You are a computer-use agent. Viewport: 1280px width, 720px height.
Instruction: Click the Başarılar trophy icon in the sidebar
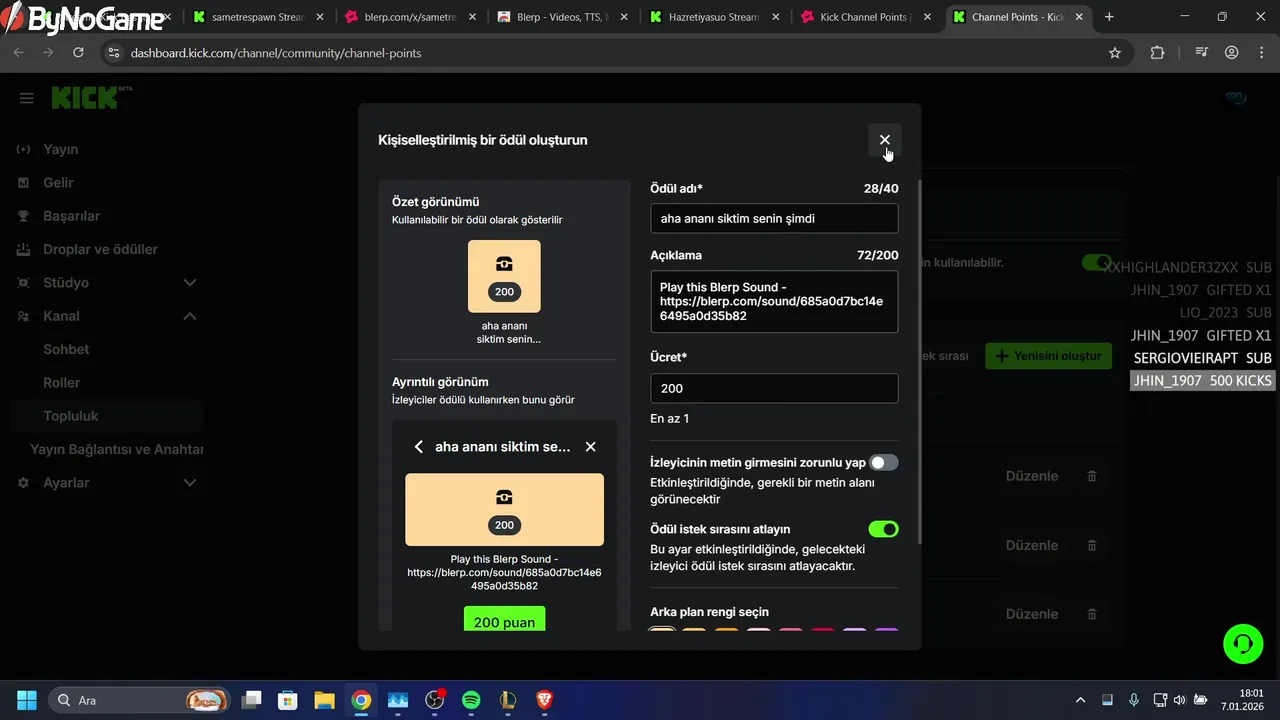[x=23, y=216]
